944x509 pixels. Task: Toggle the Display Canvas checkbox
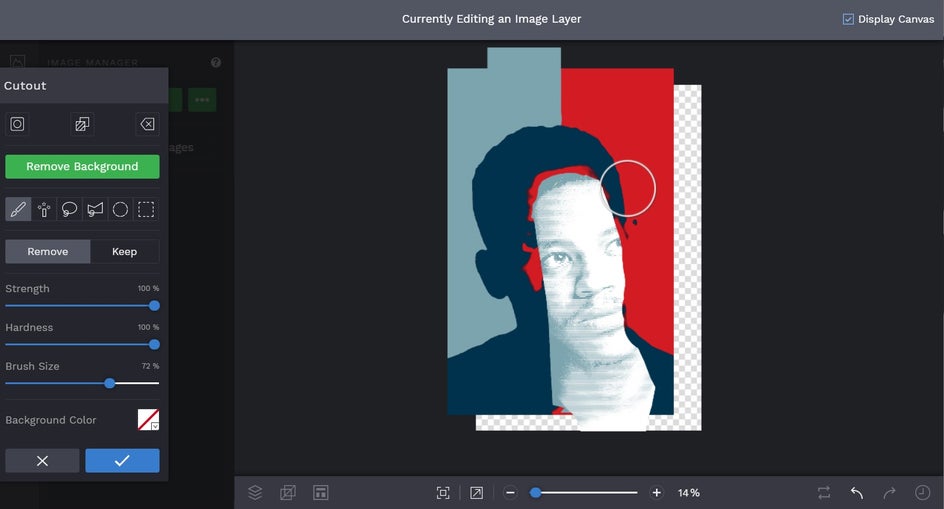click(x=848, y=19)
